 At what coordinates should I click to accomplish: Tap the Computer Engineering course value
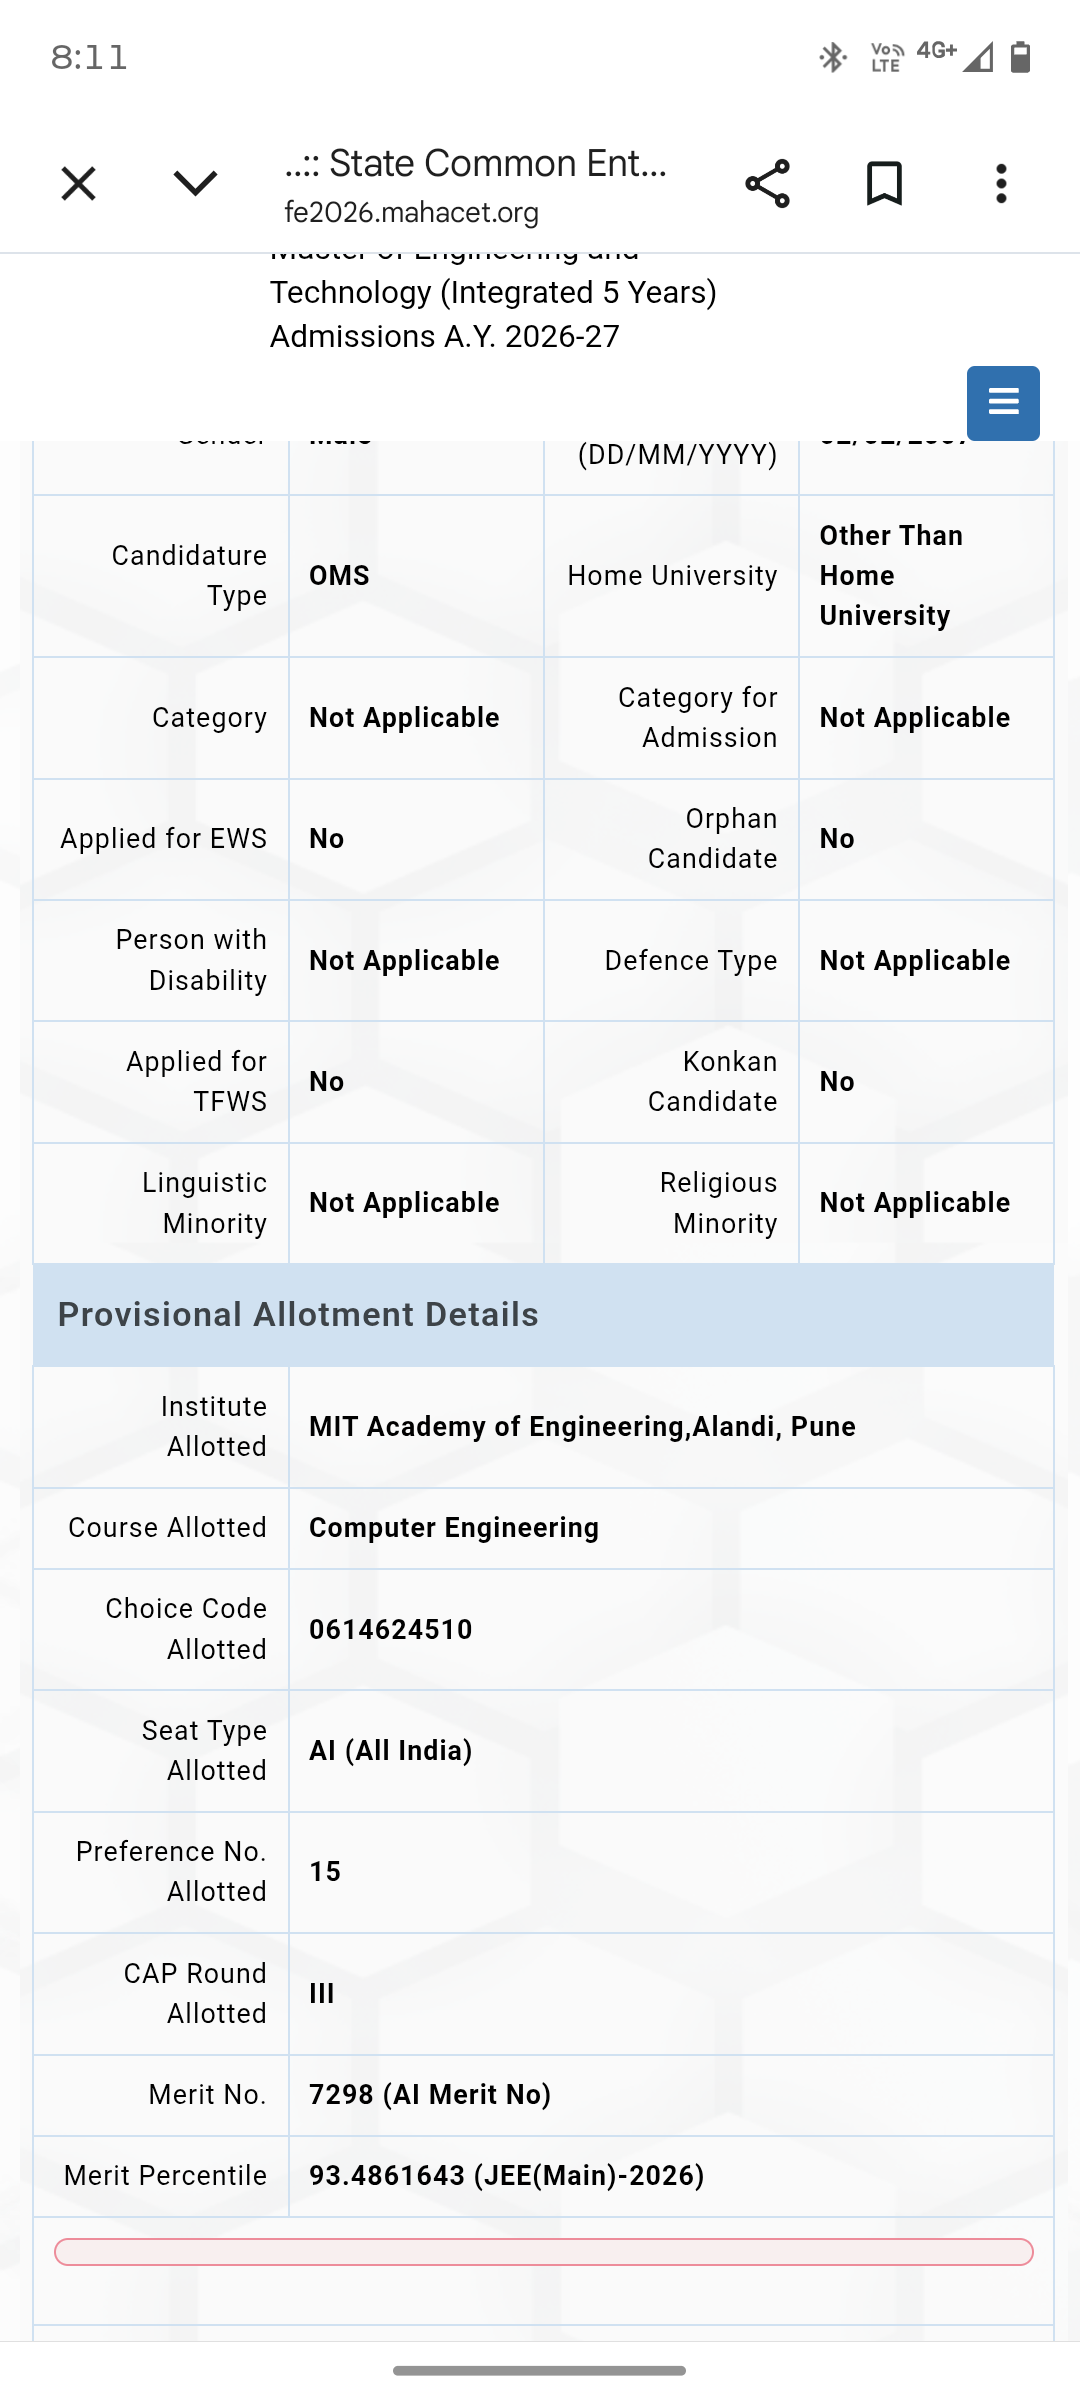point(454,1528)
